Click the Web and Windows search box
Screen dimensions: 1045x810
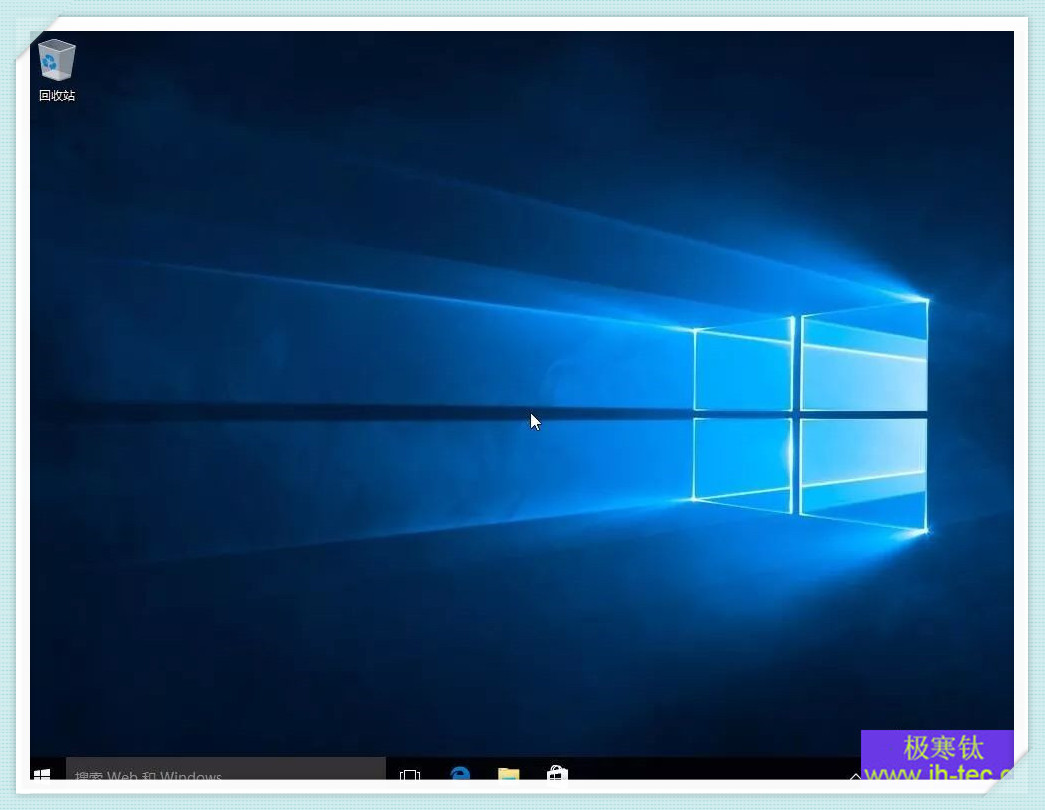click(226, 769)
